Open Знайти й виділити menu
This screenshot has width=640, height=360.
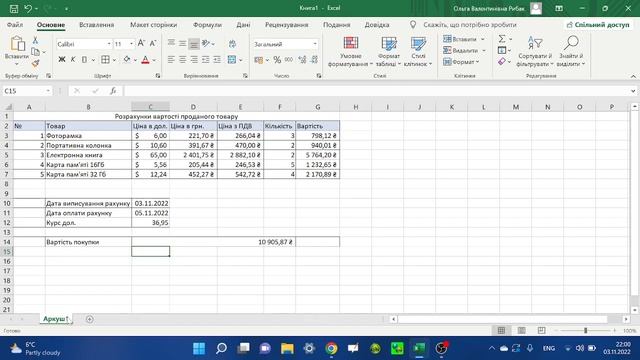point(571,51)
